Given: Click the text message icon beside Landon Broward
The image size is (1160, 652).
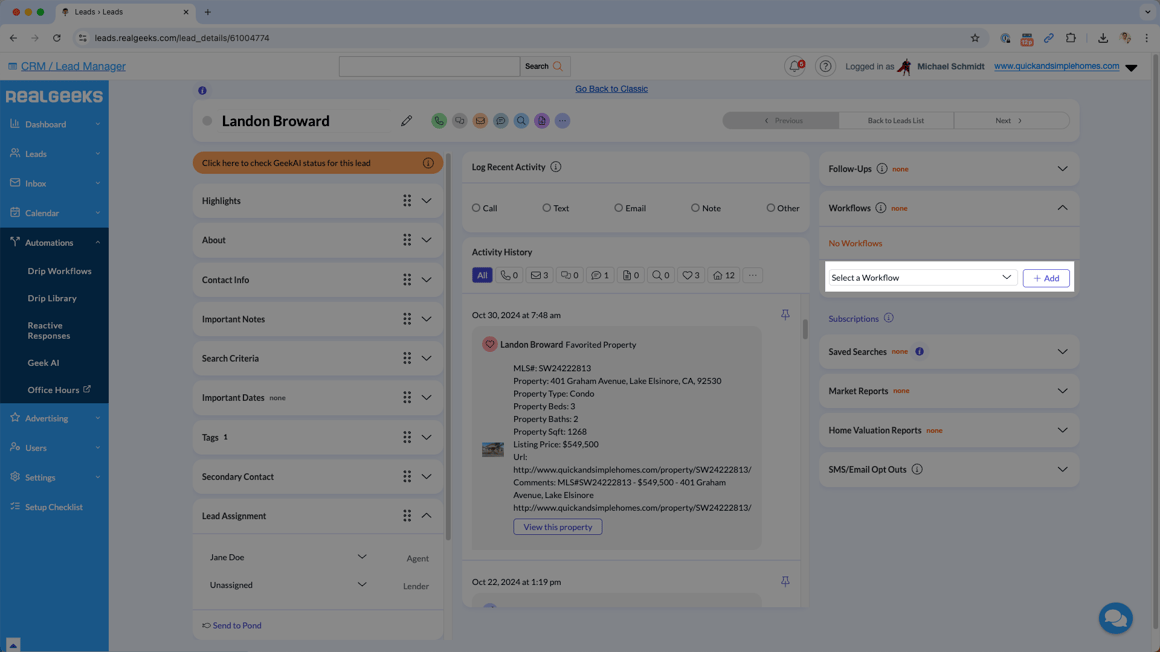Looking at the screenshot, I should [460, 120].
